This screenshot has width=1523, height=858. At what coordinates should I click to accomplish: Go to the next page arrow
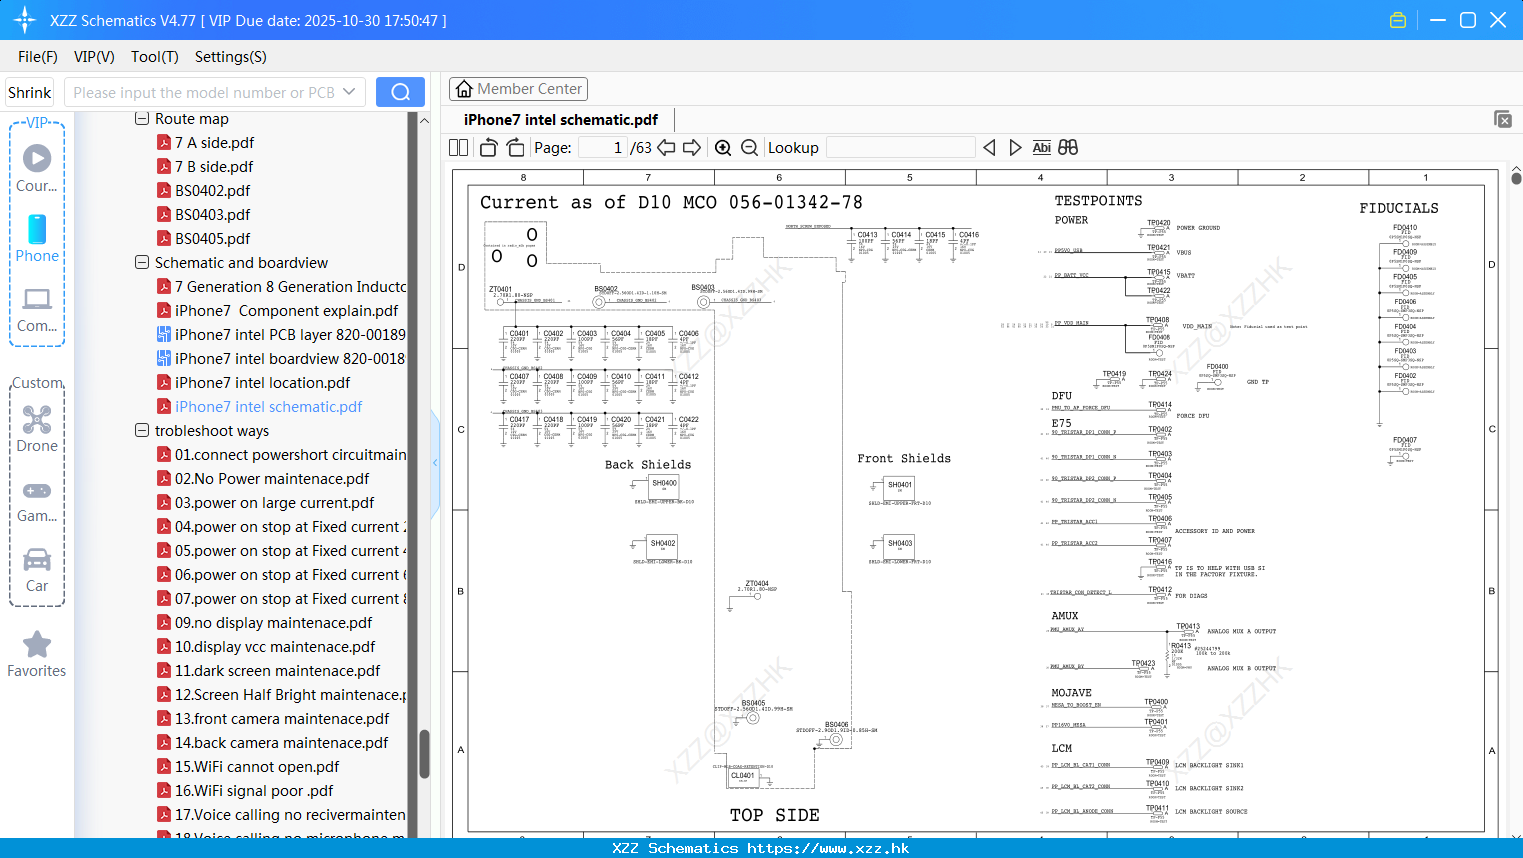click(x=692, y=148)
